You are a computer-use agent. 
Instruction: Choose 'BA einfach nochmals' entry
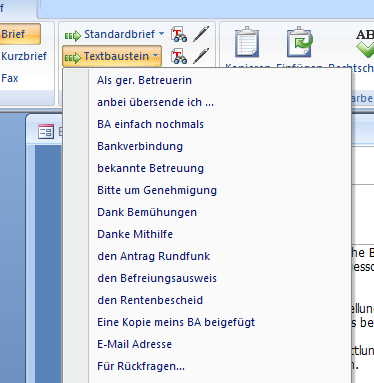tap(207, 124)
